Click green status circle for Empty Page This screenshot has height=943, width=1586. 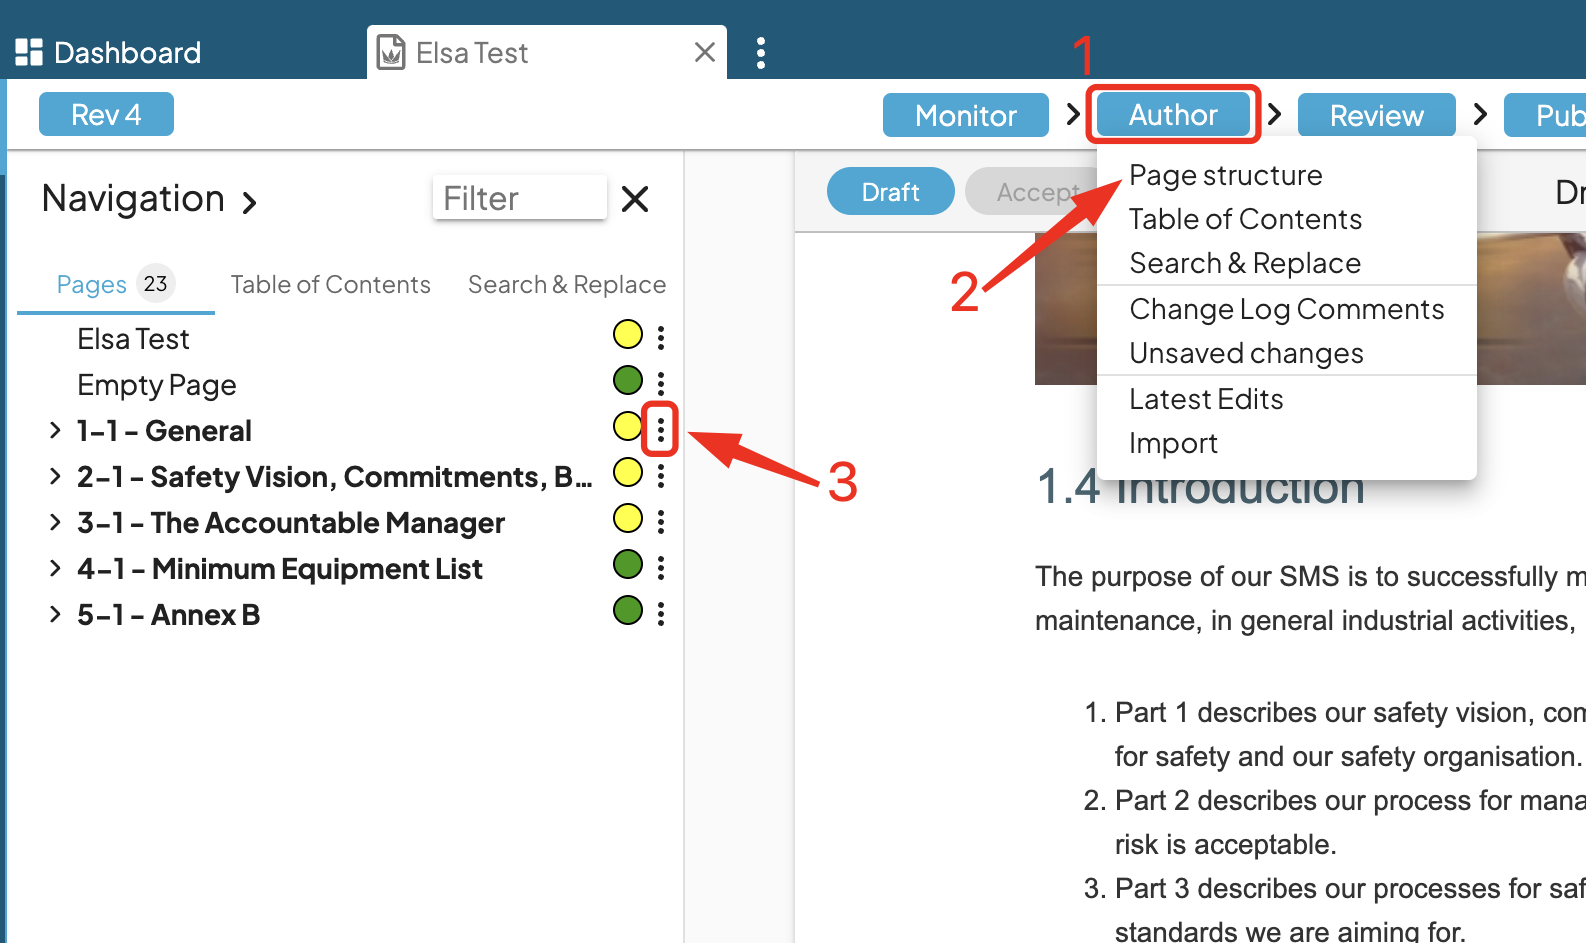[x=627, y=380]
